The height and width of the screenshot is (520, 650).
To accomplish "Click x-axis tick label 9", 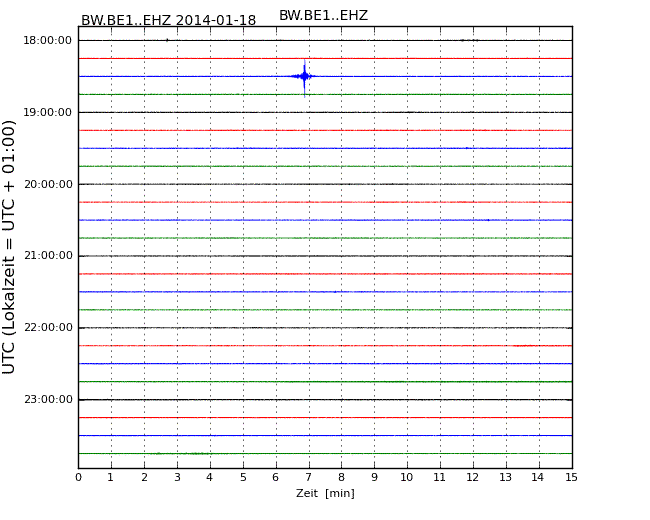I will click(x=374, y=477).
